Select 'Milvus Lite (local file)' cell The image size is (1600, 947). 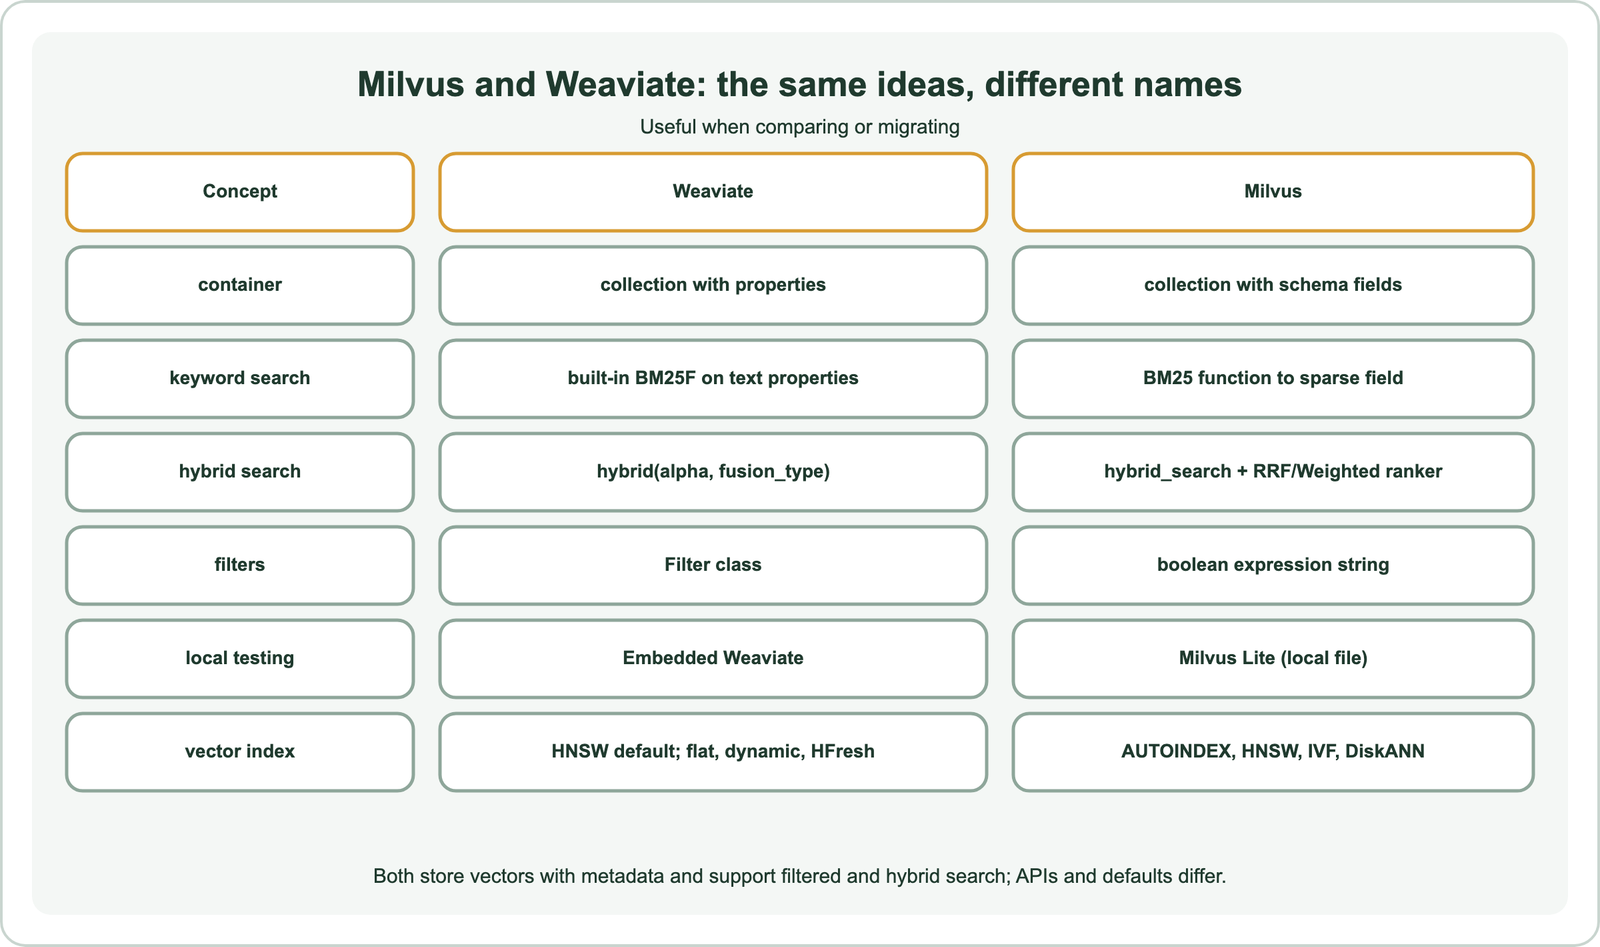coord(1273,658)
